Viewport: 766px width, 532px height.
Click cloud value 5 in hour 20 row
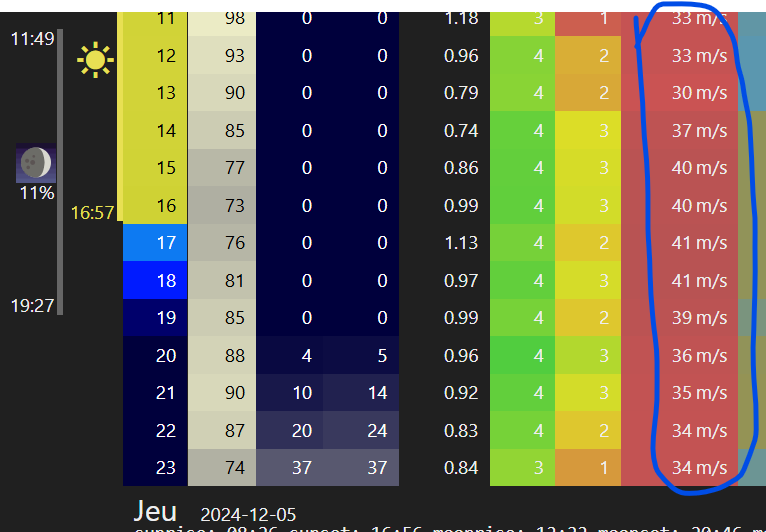361,355
